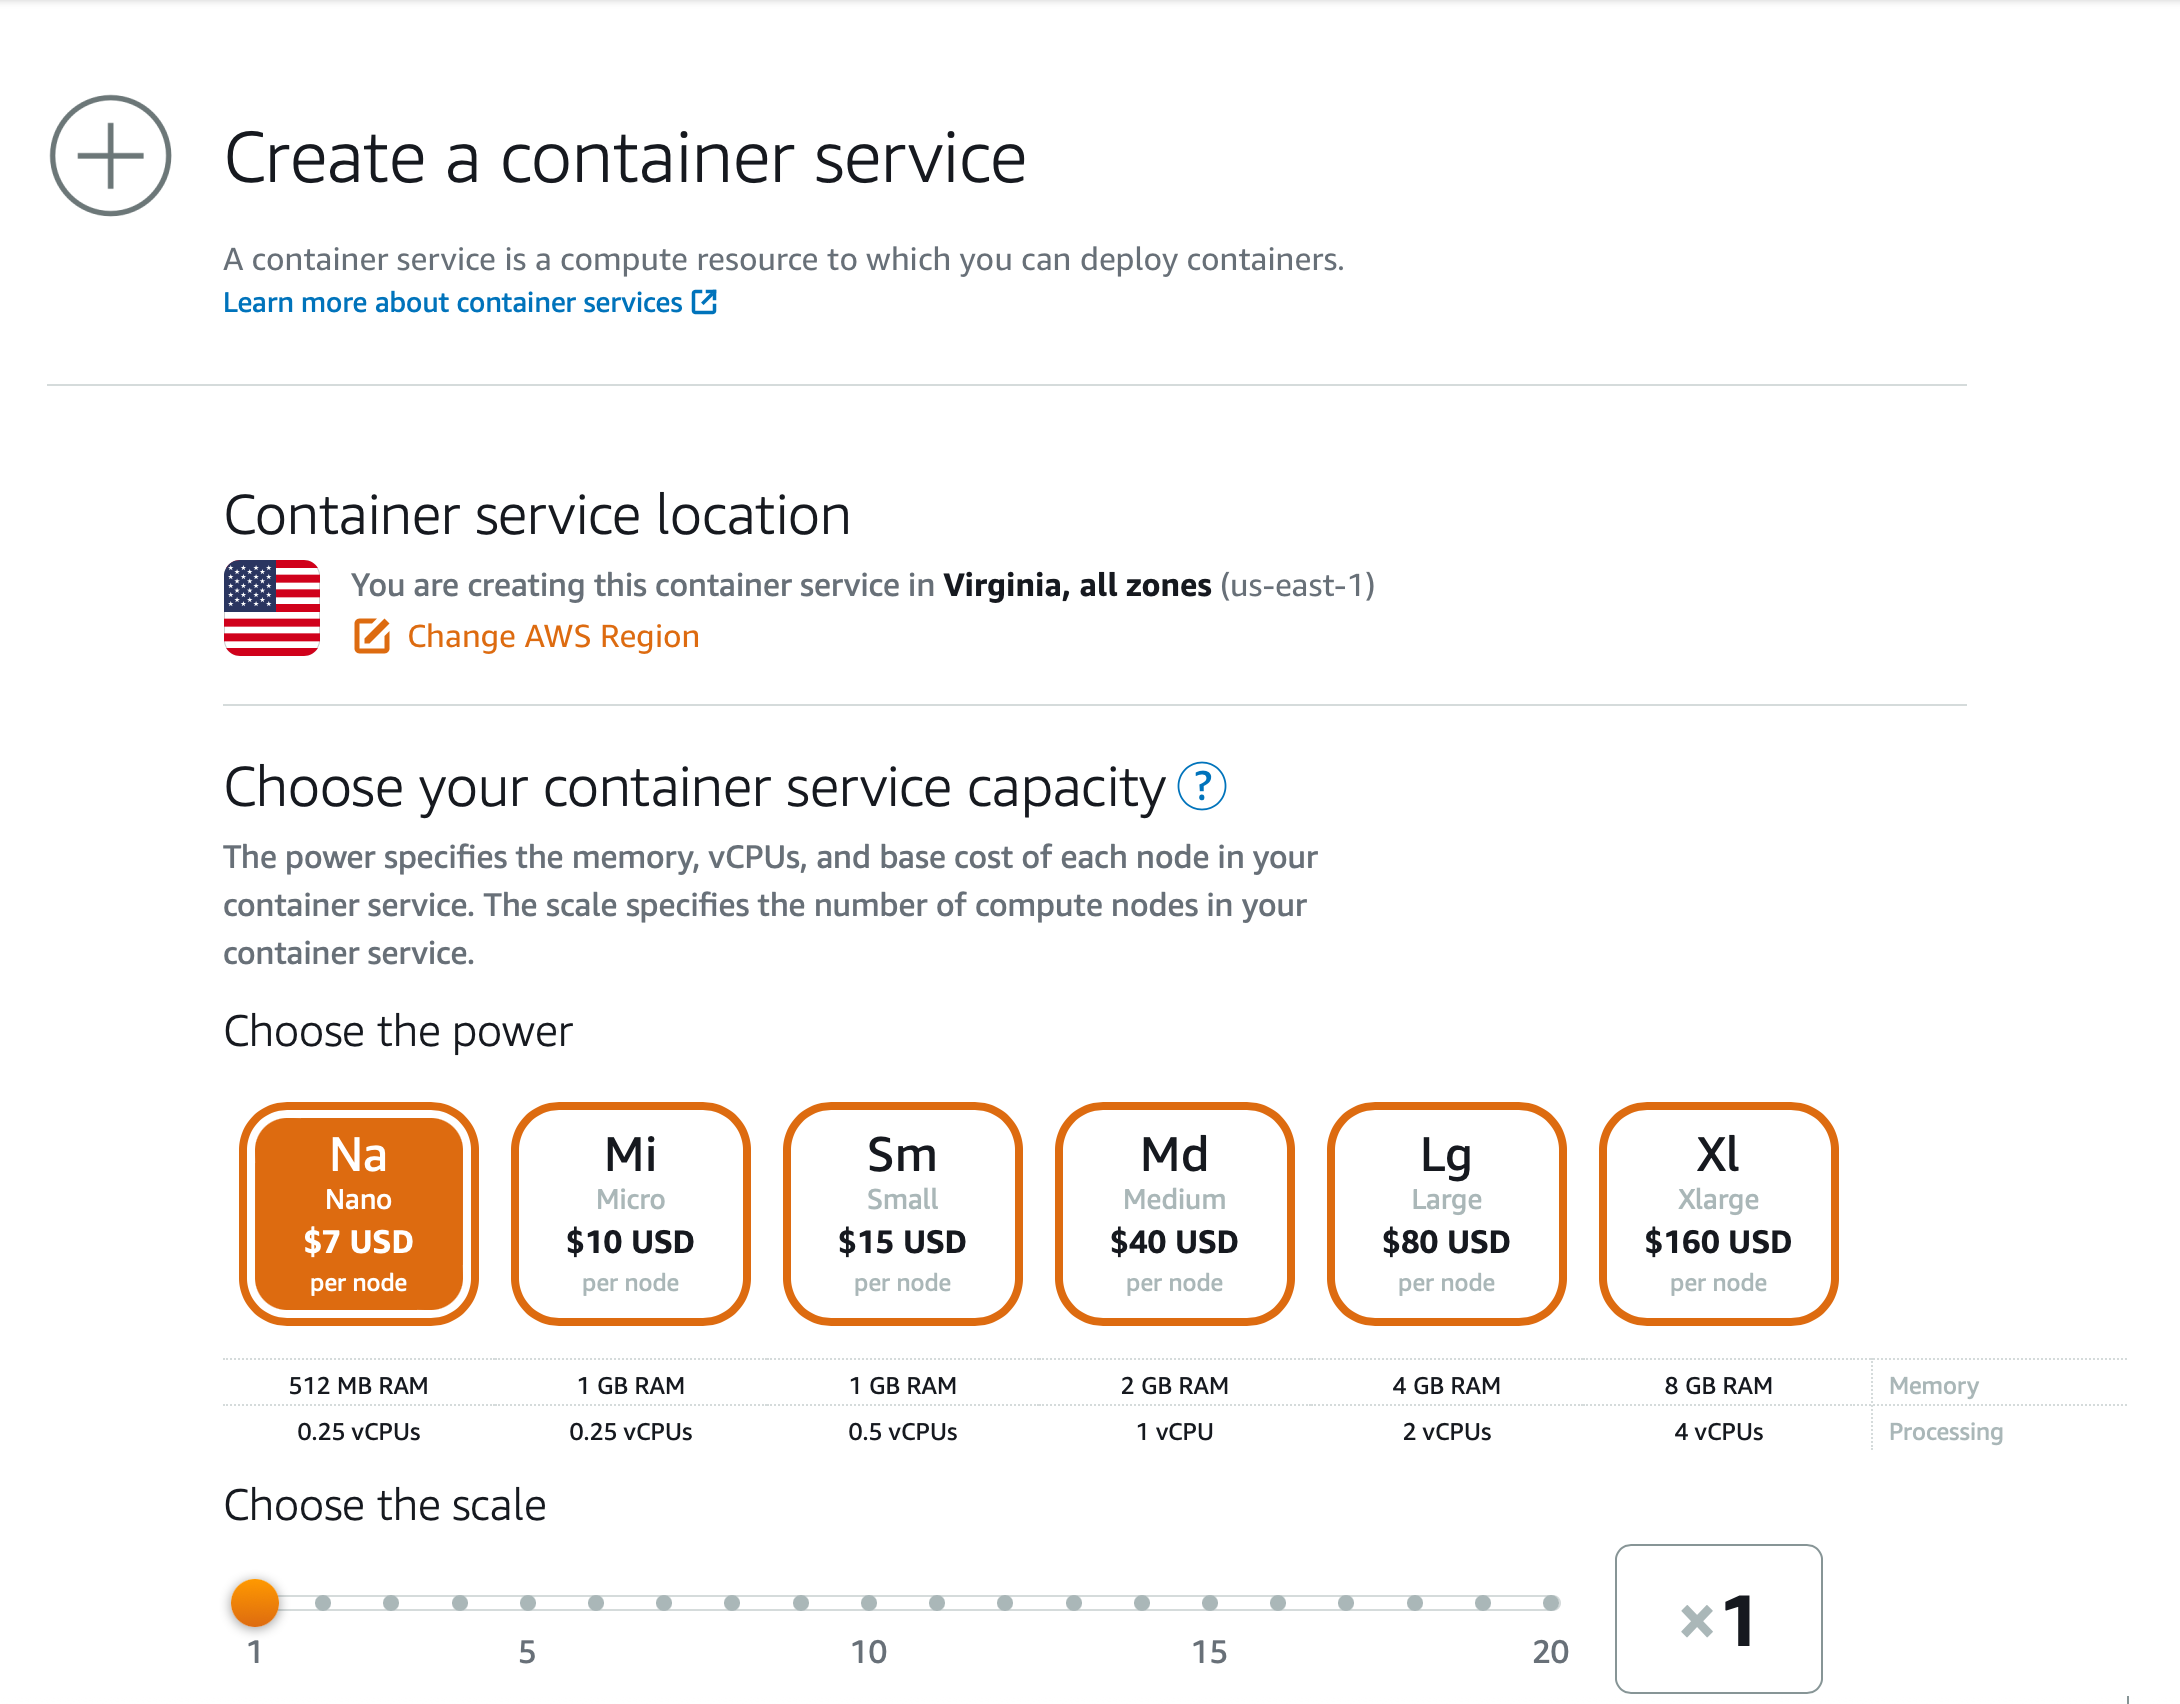2180x1704 pixels.
Task: Click Change AWS Region link
Action: (553, 636)
